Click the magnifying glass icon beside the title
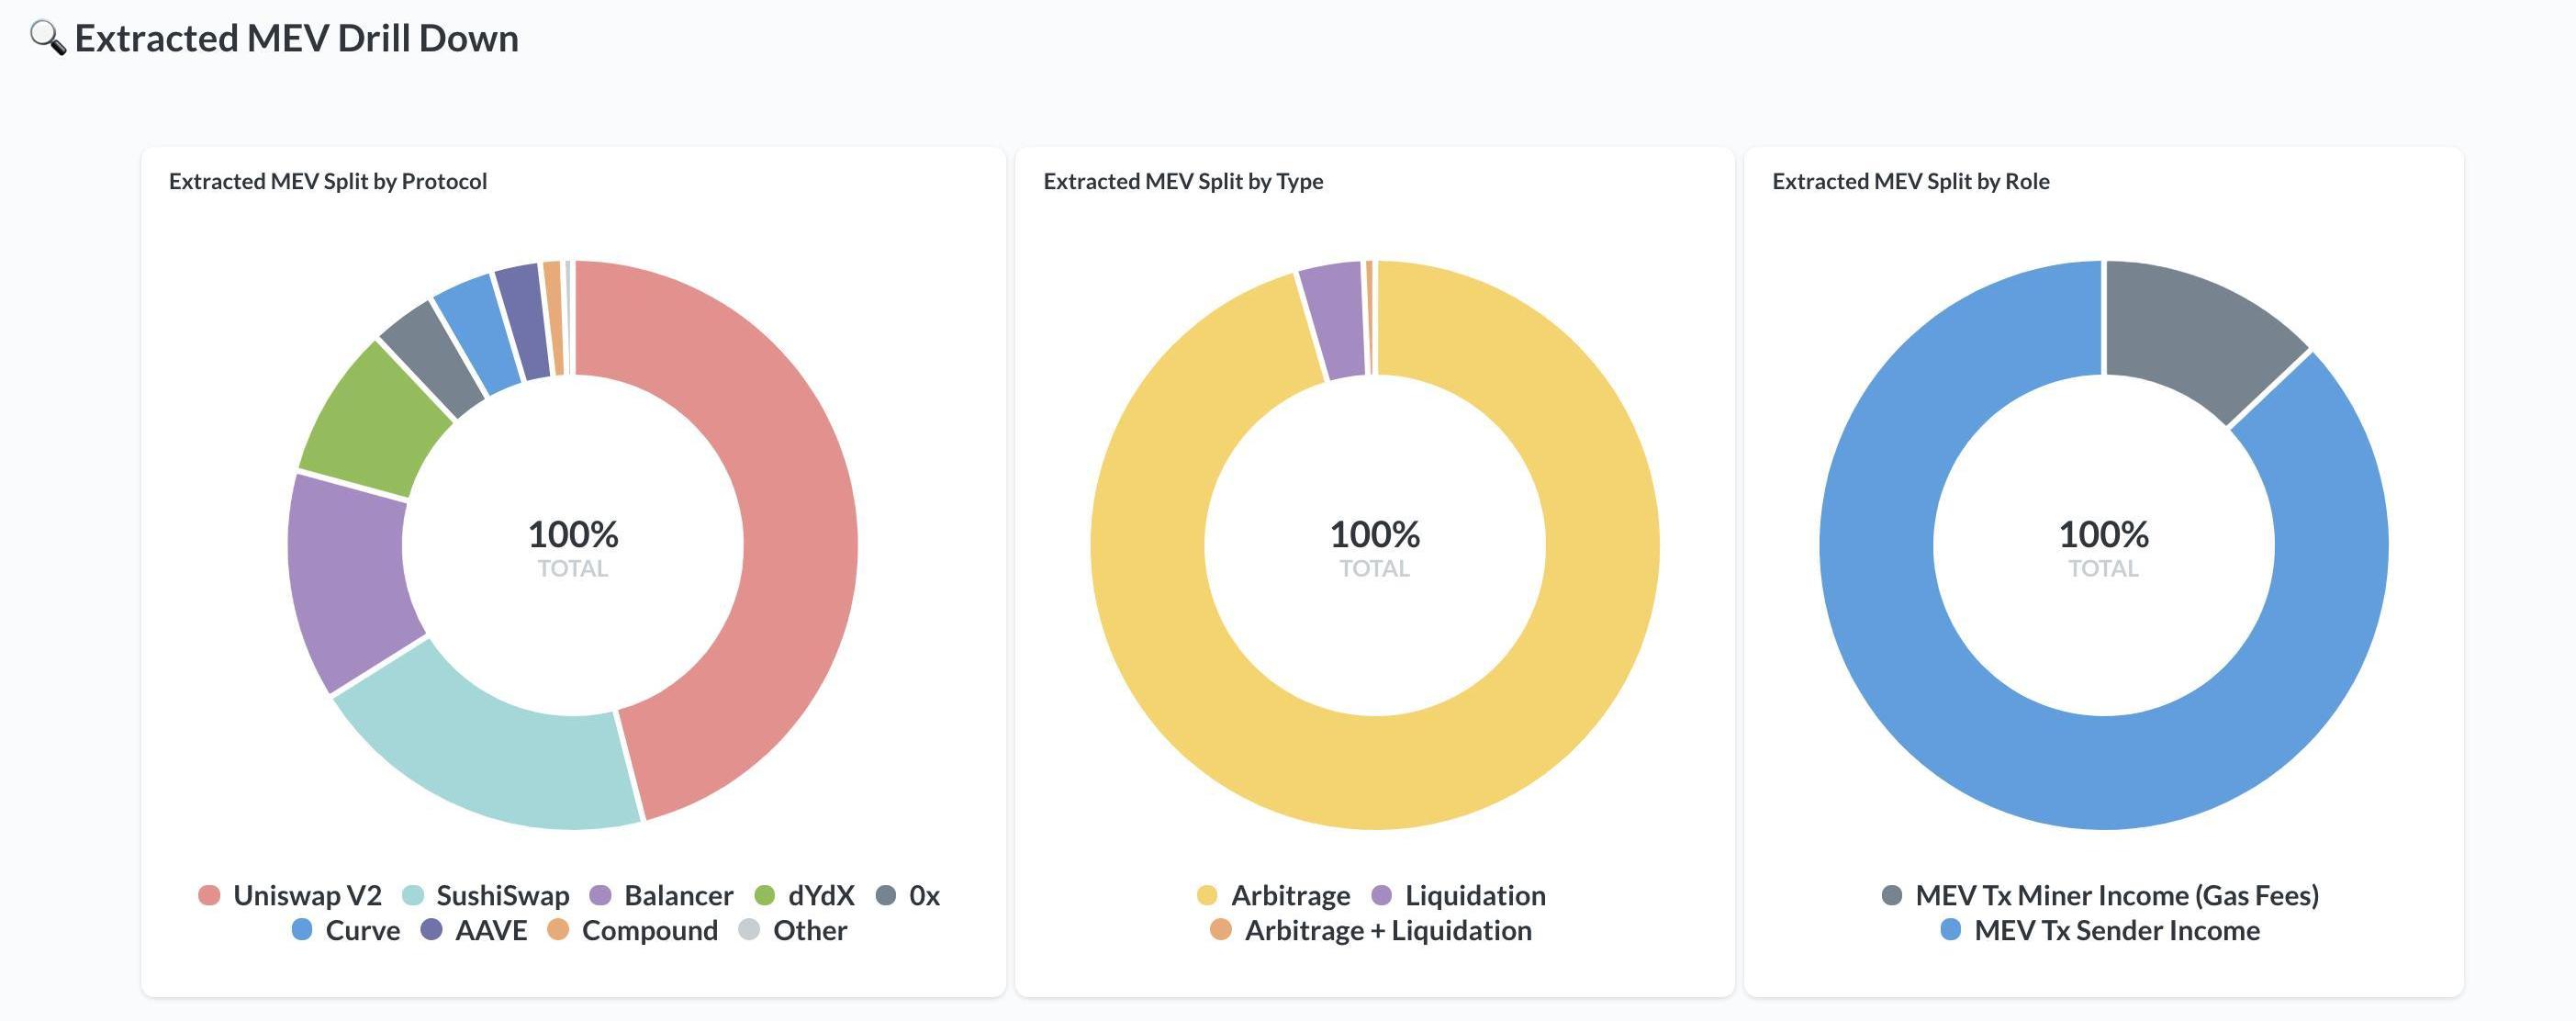Screen dimensions: 2576x1021 [47, 38]
